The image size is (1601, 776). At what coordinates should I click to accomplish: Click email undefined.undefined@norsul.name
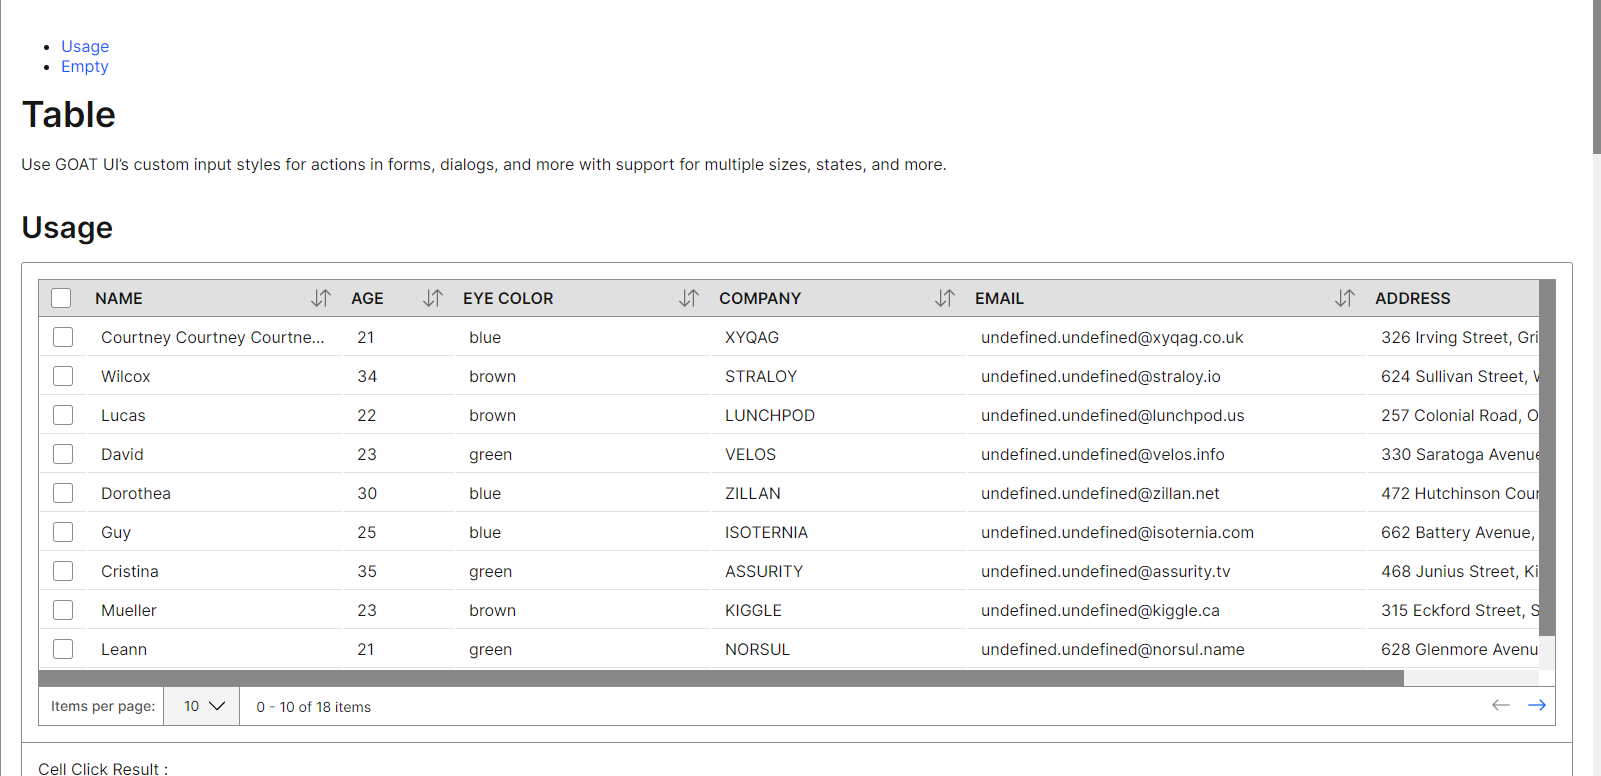tap(1113, 649)
